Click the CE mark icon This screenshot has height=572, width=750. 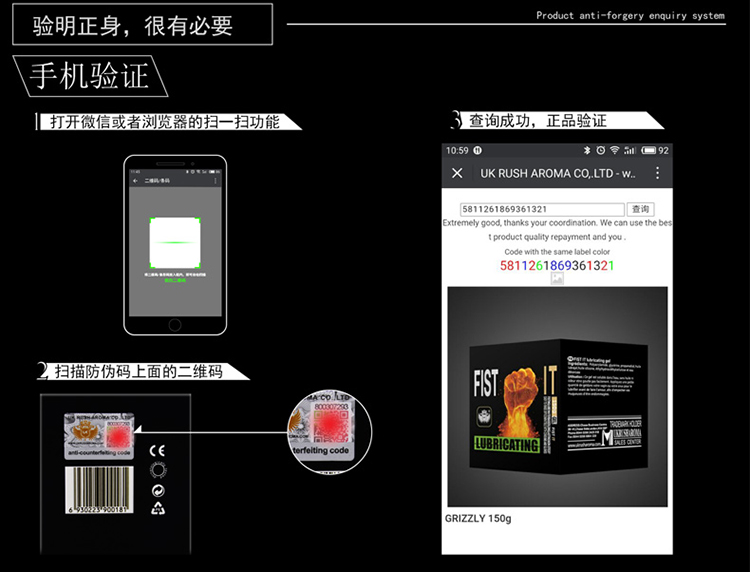(157, 451)
